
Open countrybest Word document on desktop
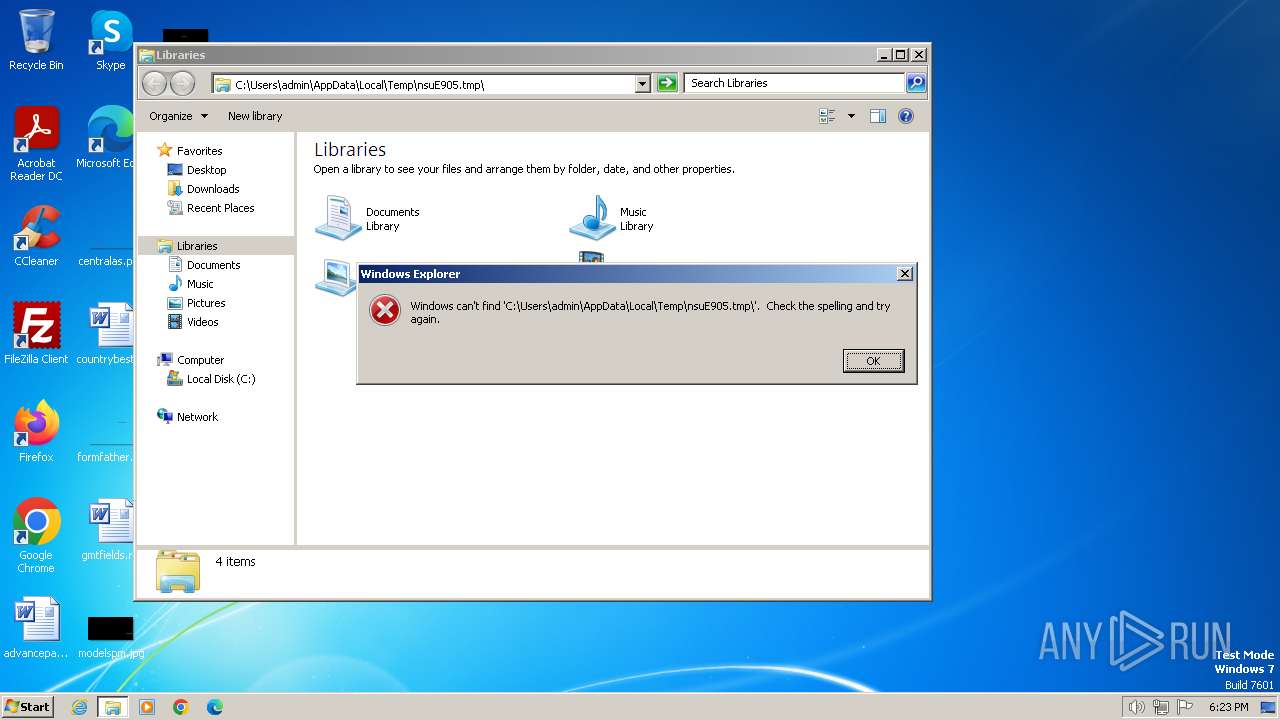[x=106, y=333]
